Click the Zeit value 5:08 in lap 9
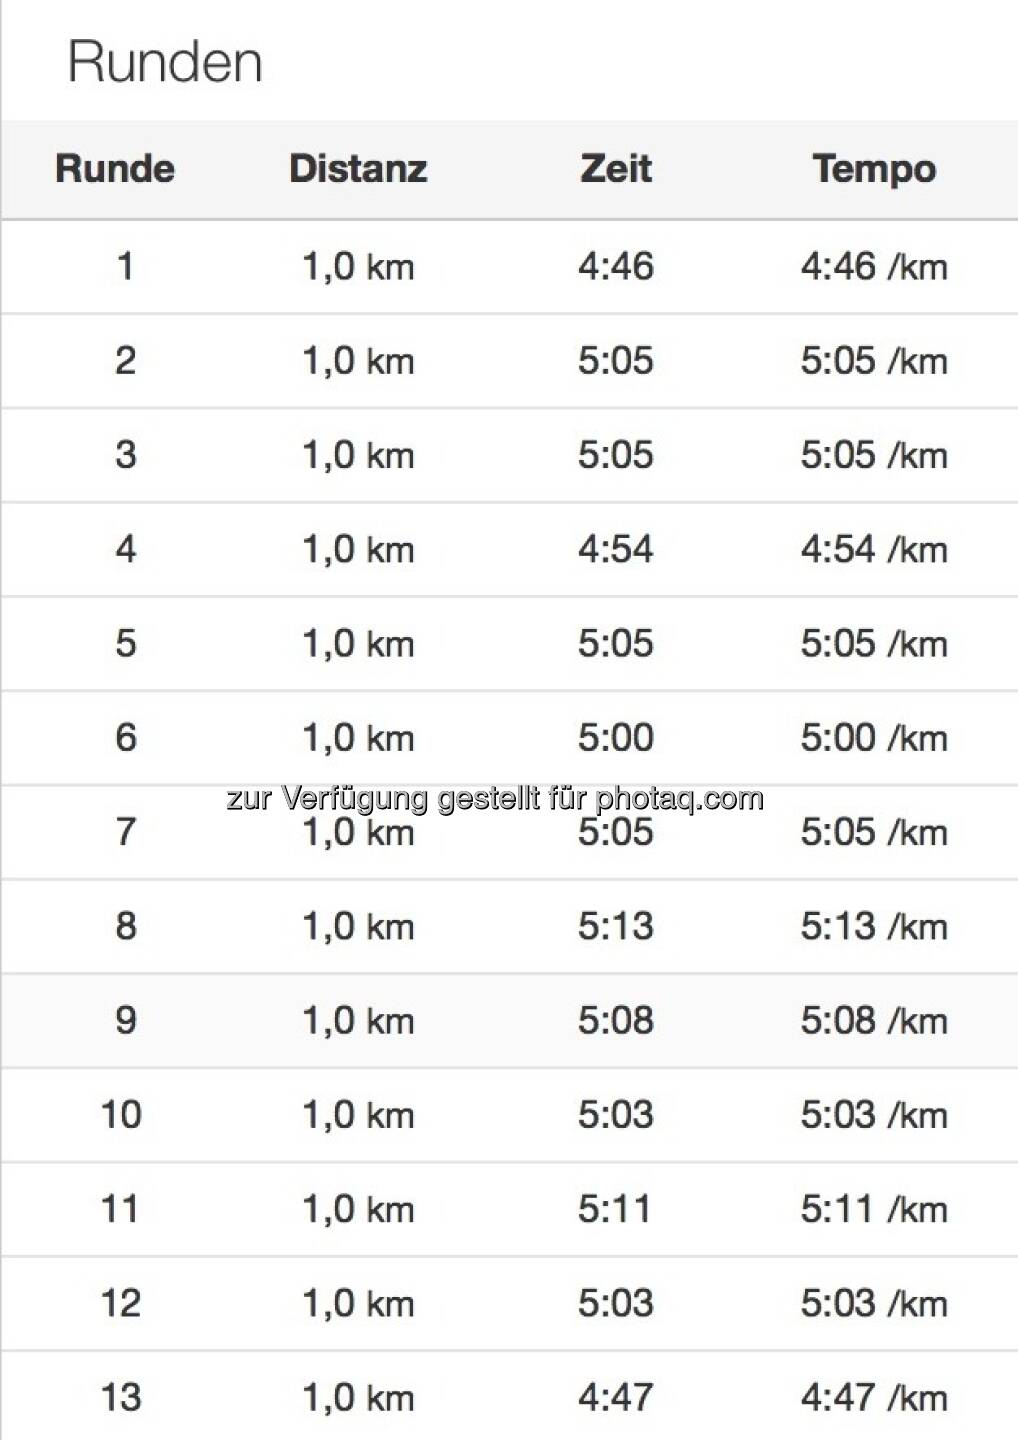 point(616,1021)
